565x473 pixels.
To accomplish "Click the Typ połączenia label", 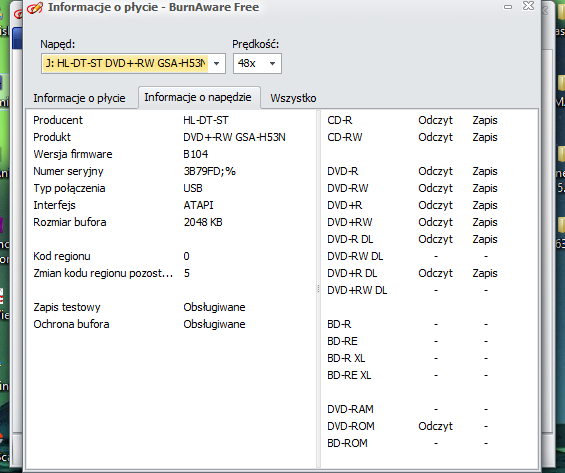I will pyautogui.click(x=69, y=188).
